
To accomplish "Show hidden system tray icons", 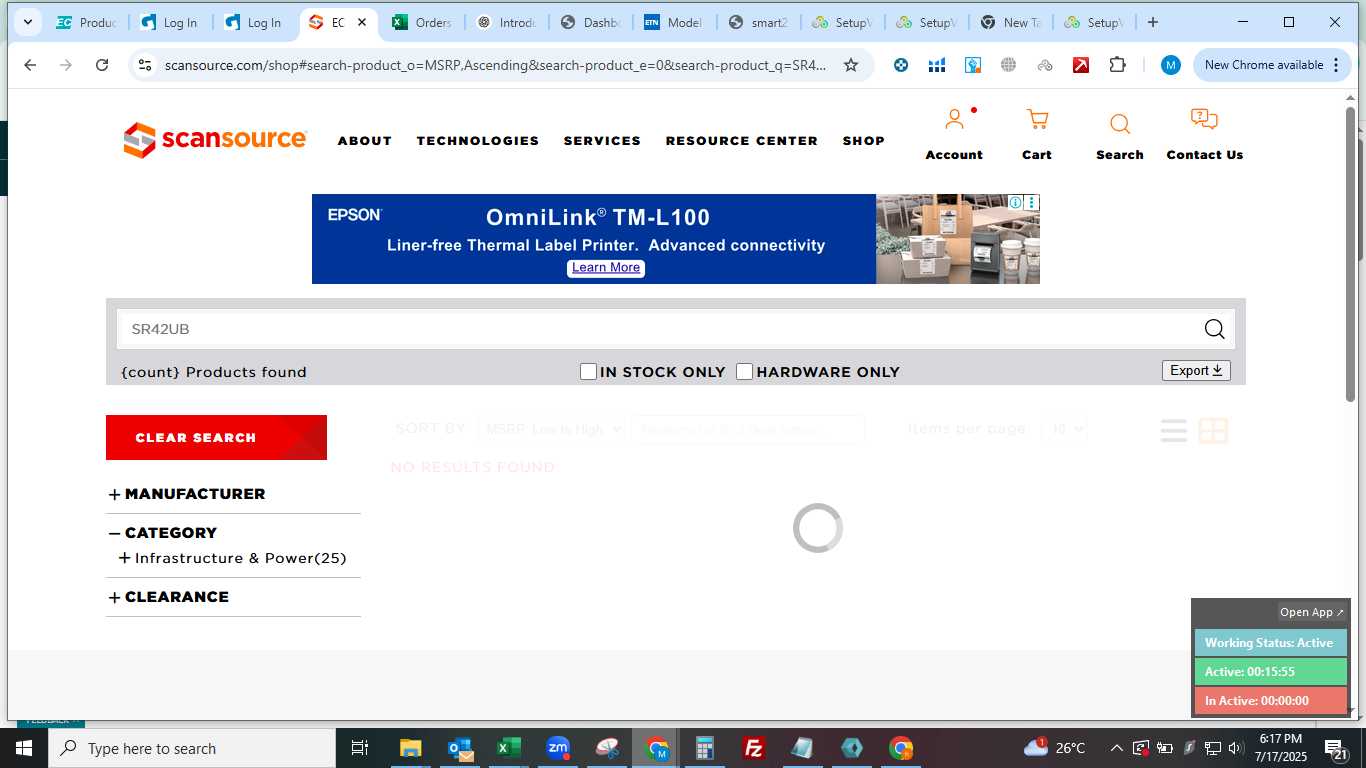I will tap(1116, 748).
